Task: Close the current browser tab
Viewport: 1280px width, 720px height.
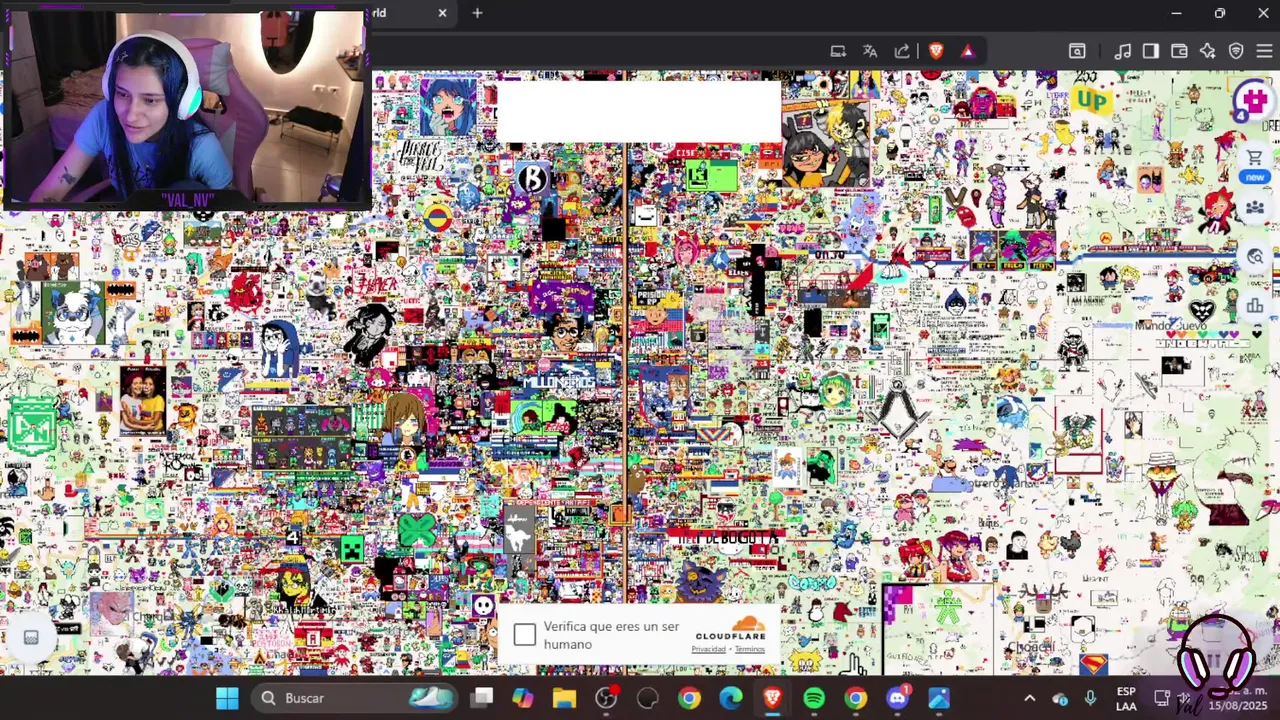Action: click(x=442, y=13)
